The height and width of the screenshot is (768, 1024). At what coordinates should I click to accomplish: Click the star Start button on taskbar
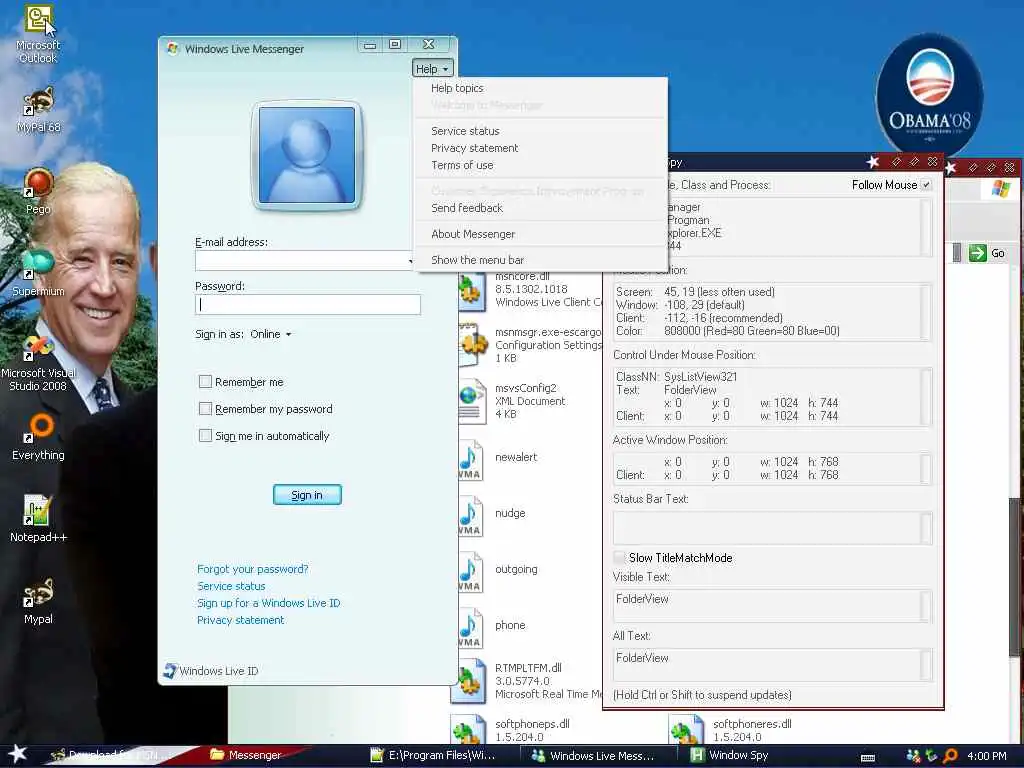(x=18, y=754)
